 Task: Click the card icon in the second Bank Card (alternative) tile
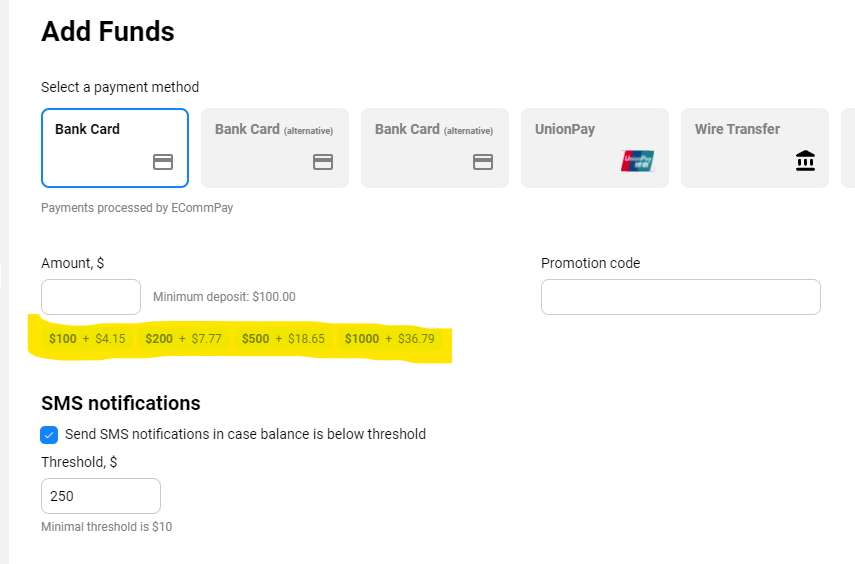coord(483,162)
